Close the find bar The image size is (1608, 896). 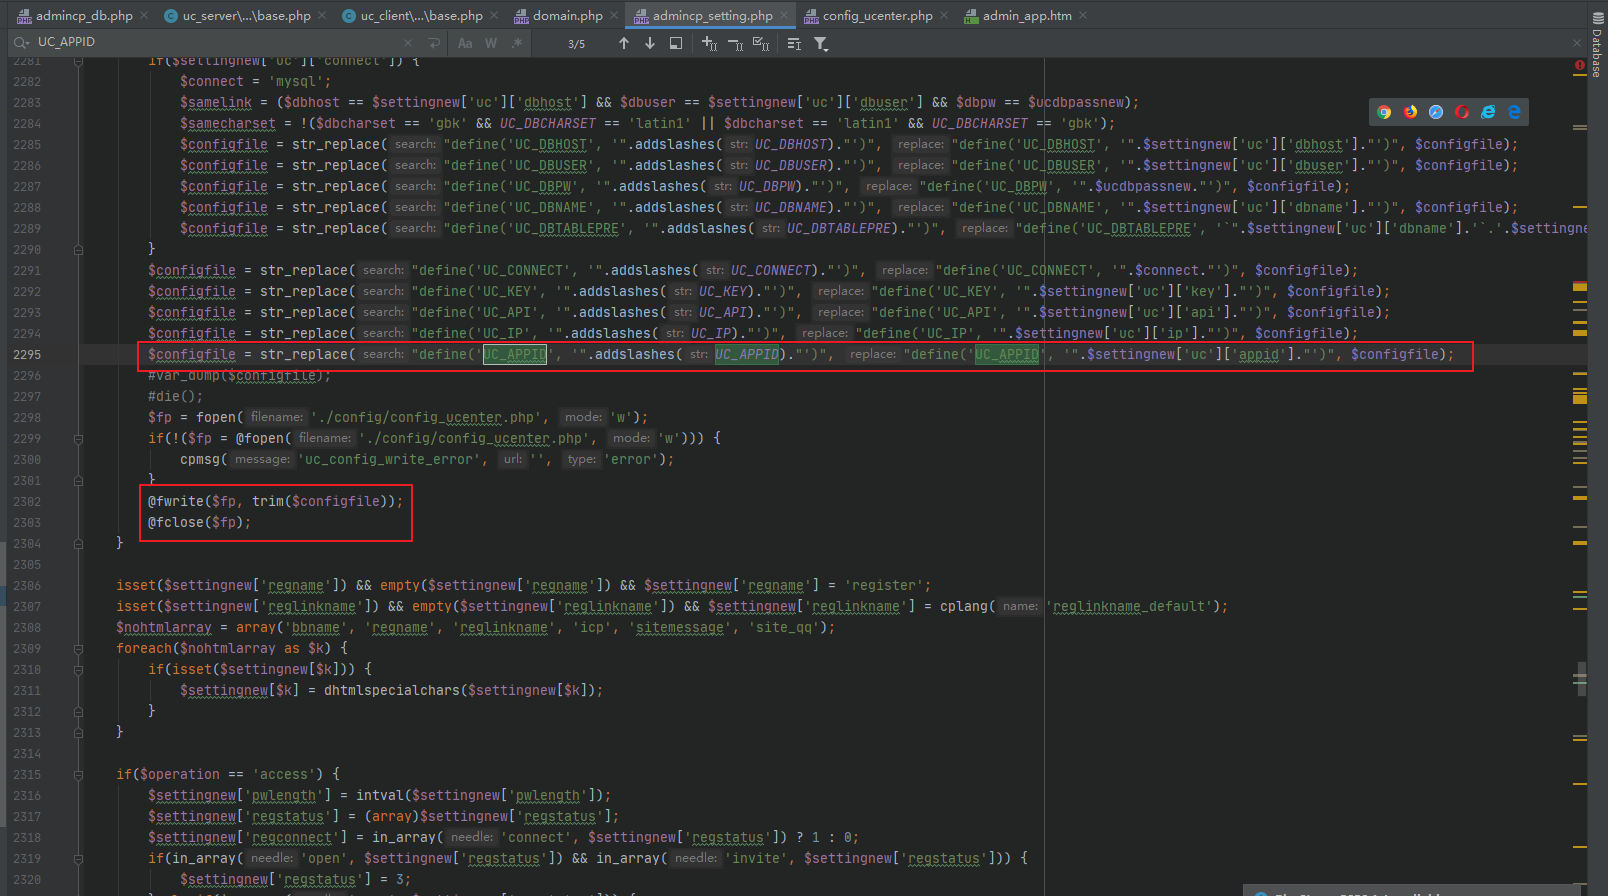click(x=1577, y=43)
